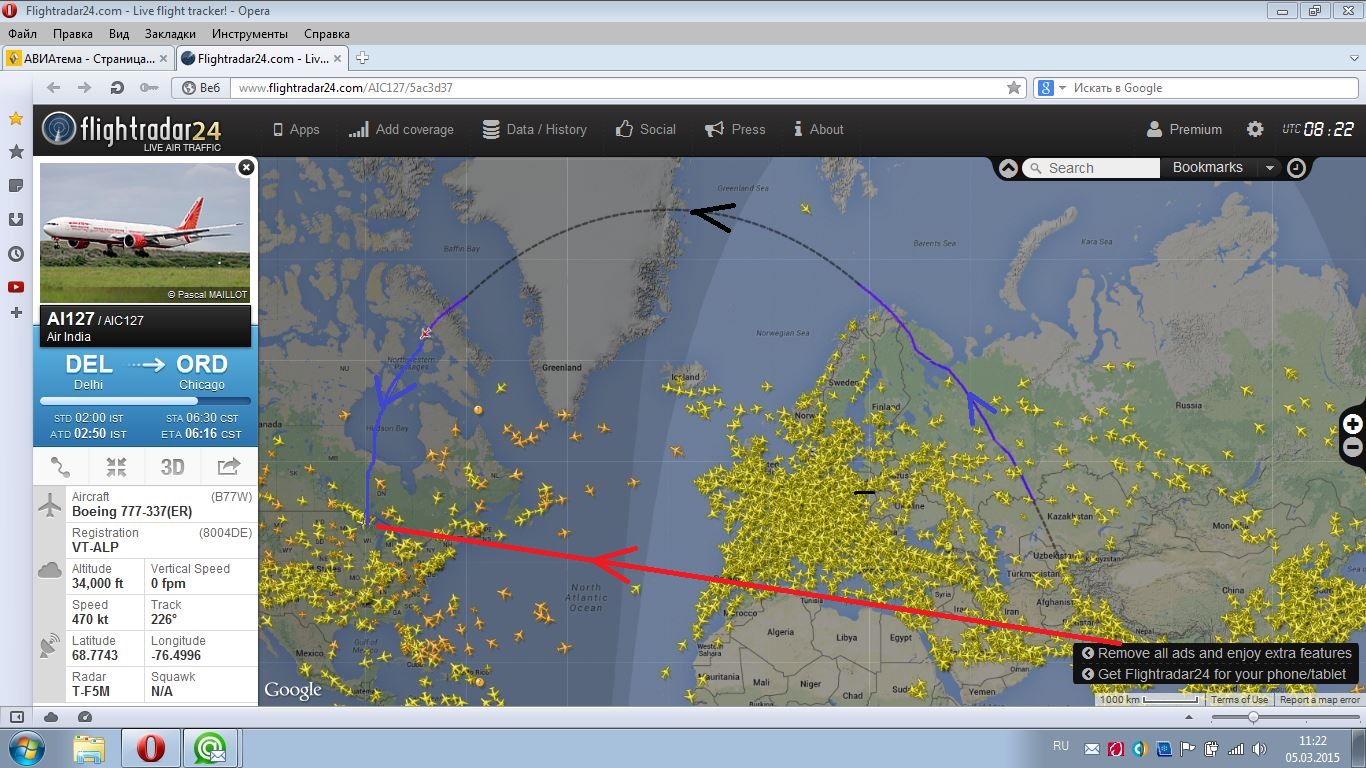Open the Data / History menu
Image resolution: width=1366 pixels, height=768 pixels.
pos(534,129)
